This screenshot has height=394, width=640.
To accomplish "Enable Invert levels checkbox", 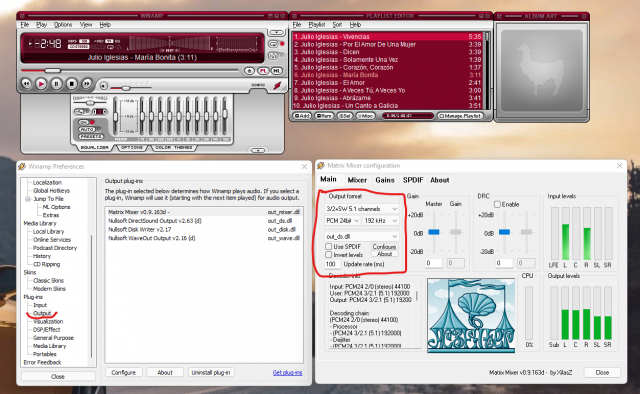I will 329,255.
